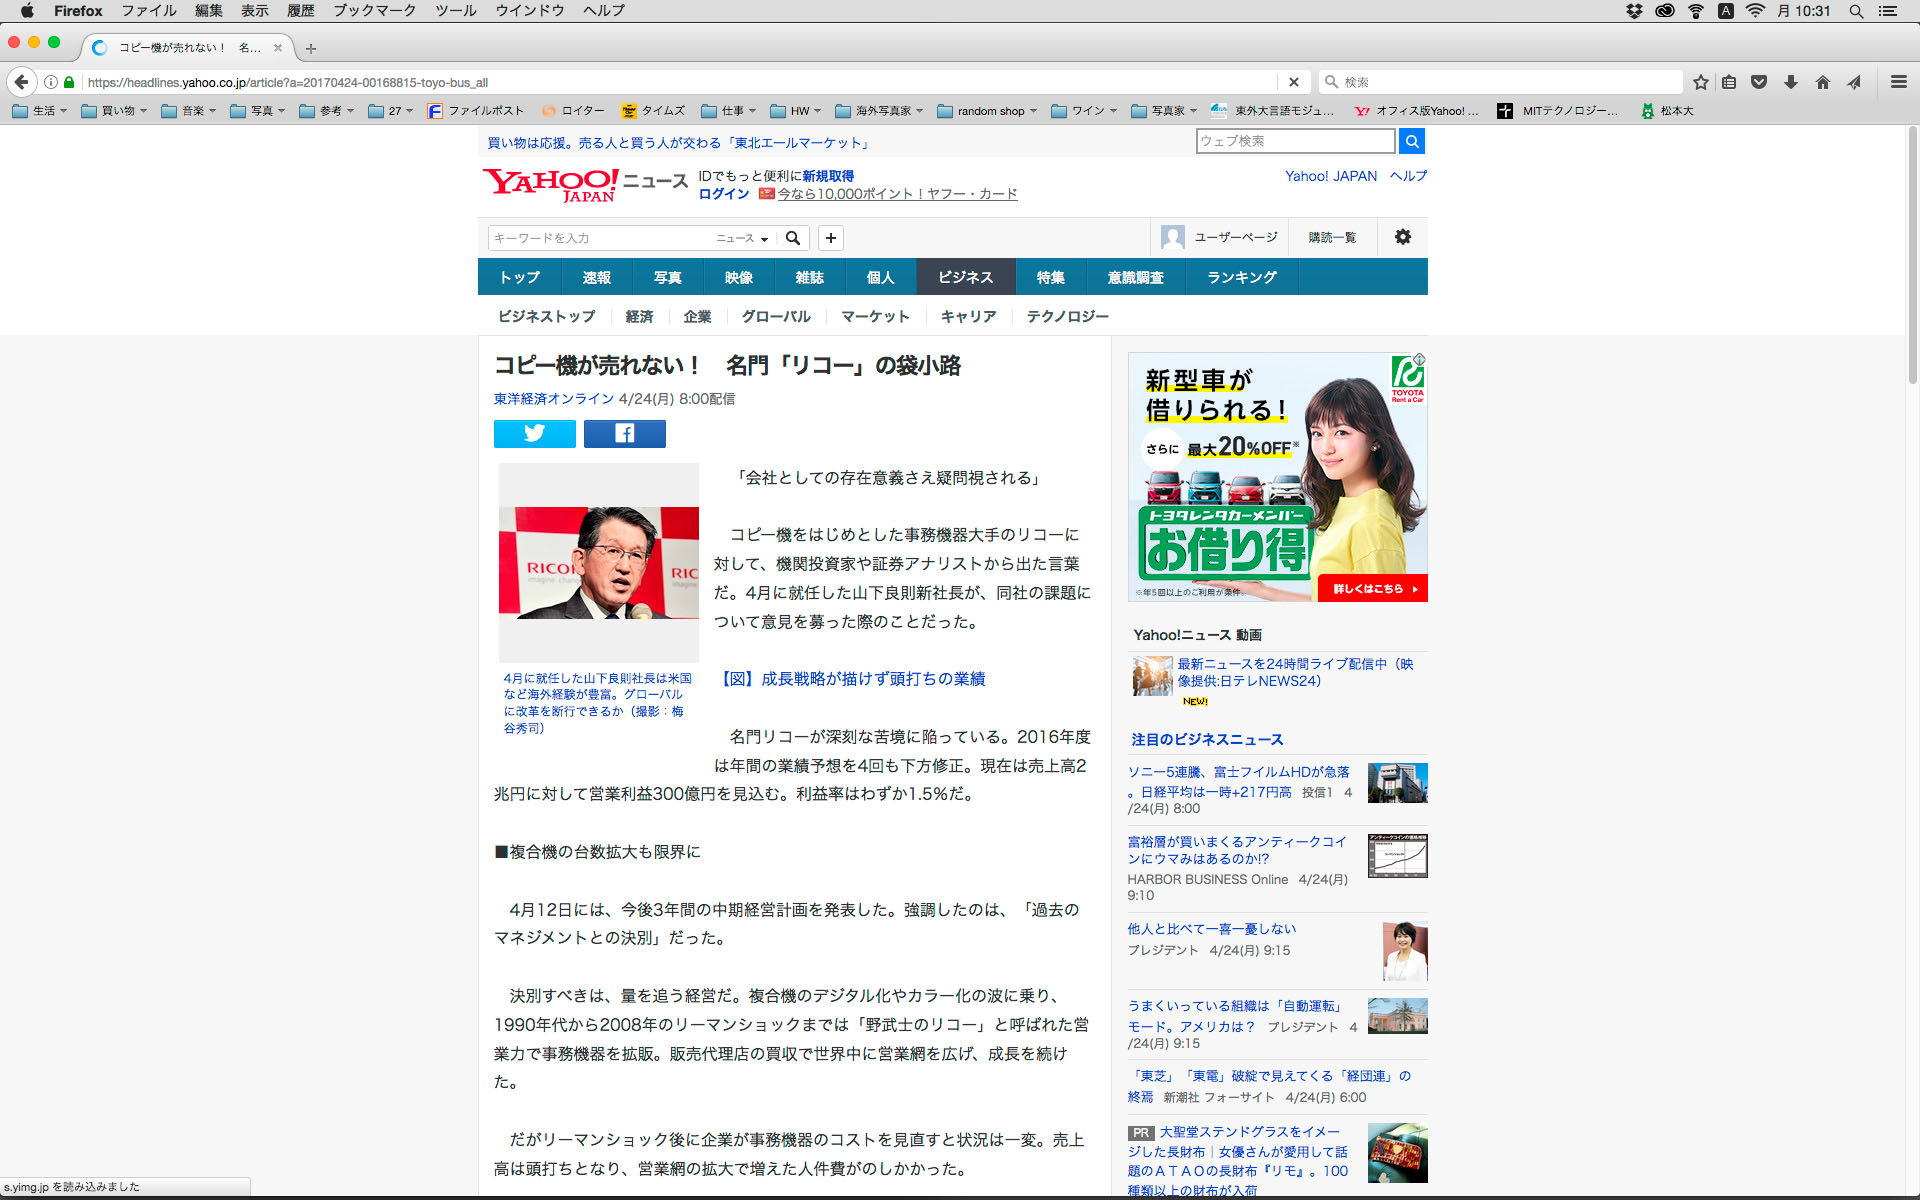Go to Firefox home page icon
Screen dimensions: 1920x1200
[x=1822, y=82]
